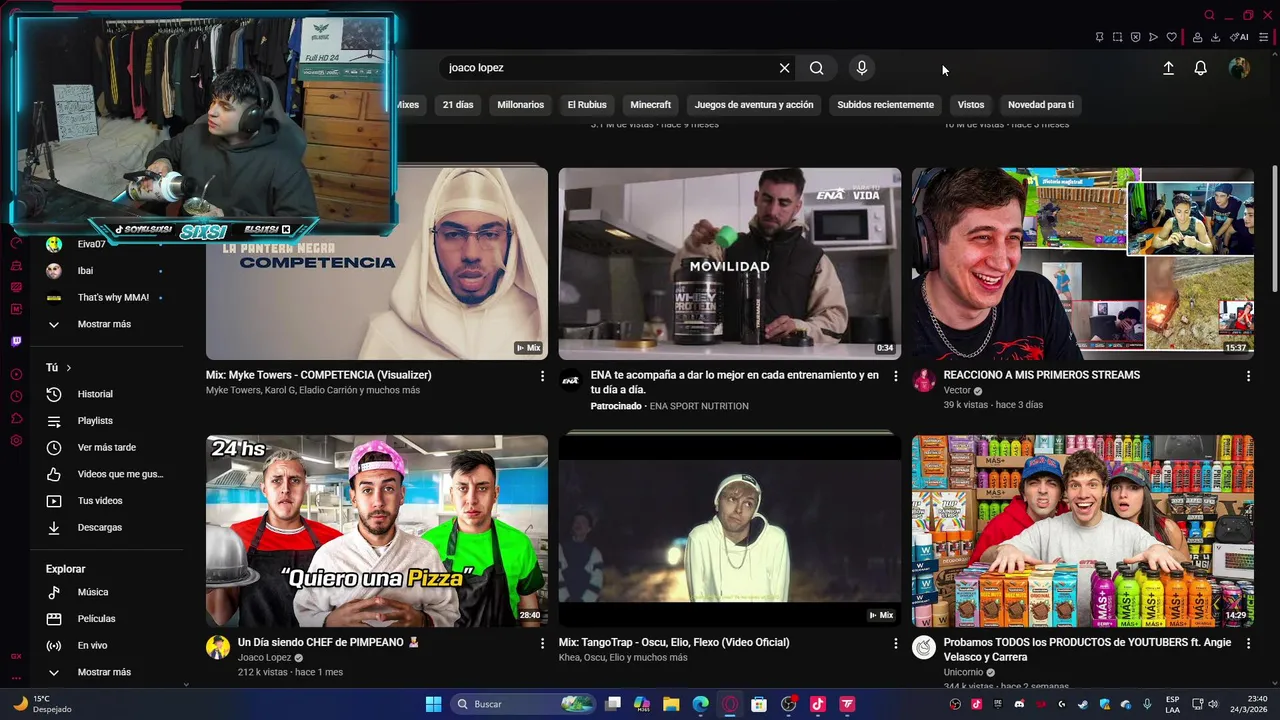Viewport: 1280px width, 720px height.
Task: Play the Quiero una Pizza chef thumbnail
Action: (x=377, y=531)
